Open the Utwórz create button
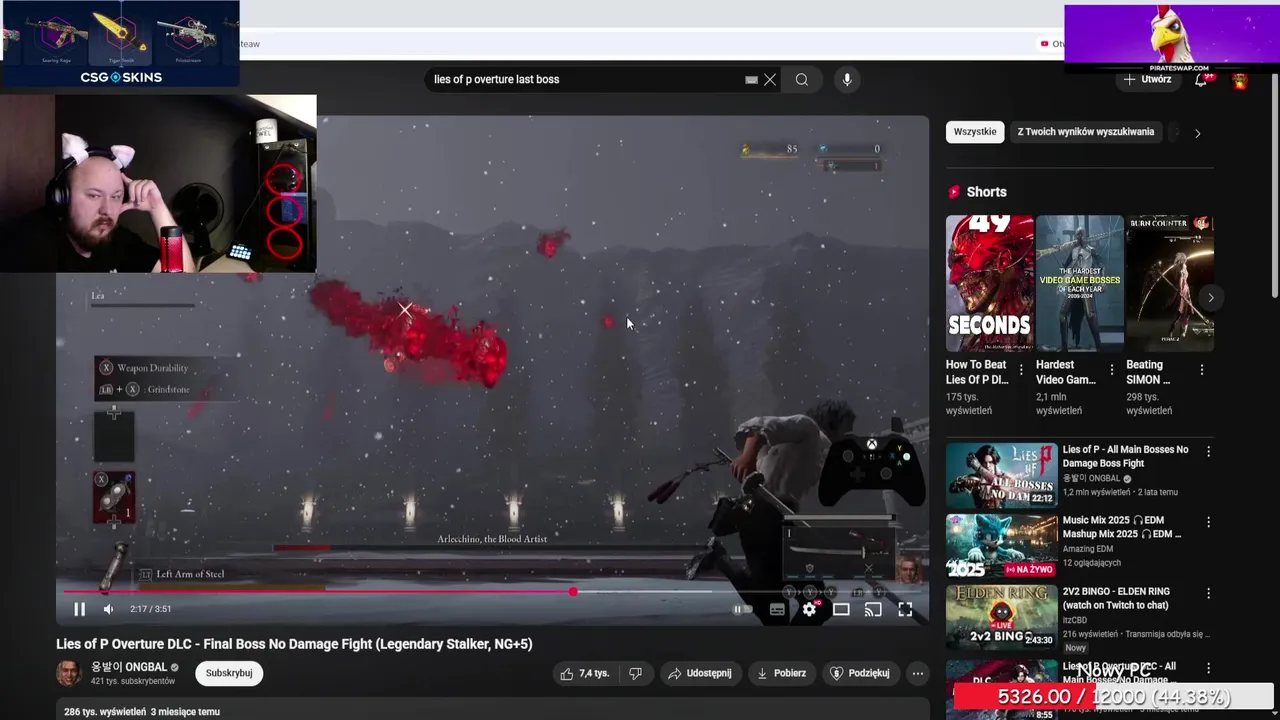This screenshot has width=1280, height=720. pos(1146,79)
